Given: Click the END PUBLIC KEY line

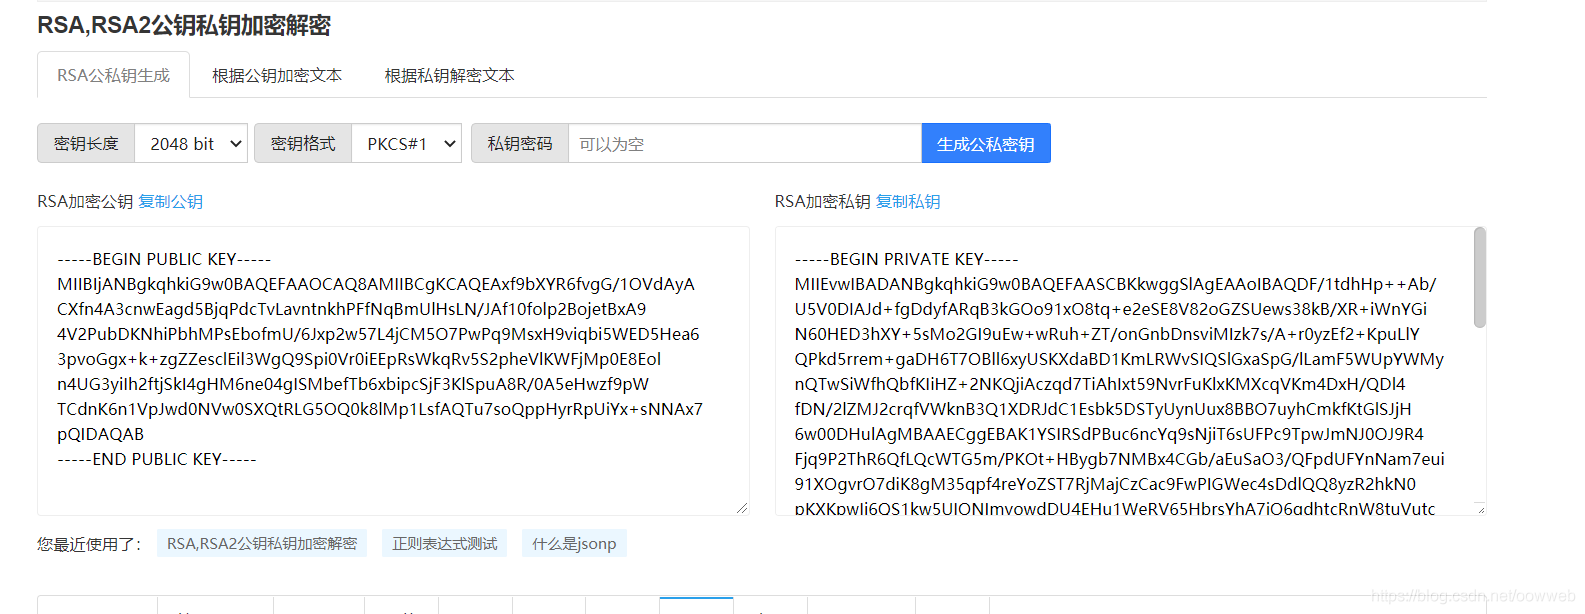Looking at the screenshot, I should [x=157, y=459].
